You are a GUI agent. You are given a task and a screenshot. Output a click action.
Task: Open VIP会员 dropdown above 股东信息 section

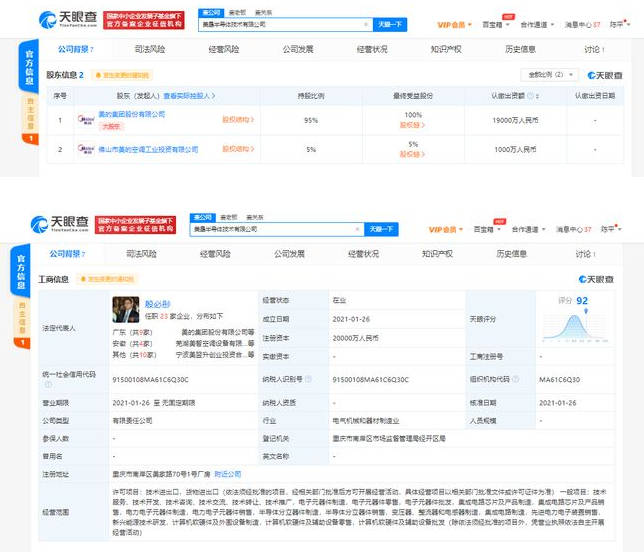(454, 25)
